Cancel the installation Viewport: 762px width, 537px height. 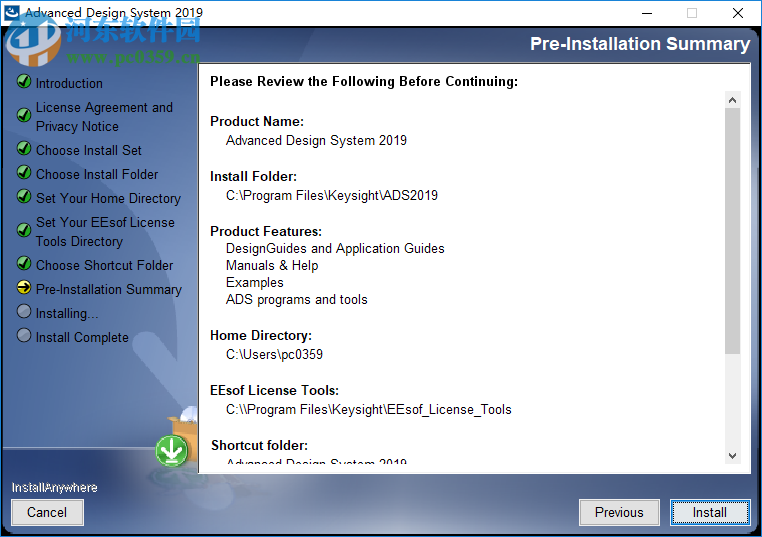(x=47, y=512)
